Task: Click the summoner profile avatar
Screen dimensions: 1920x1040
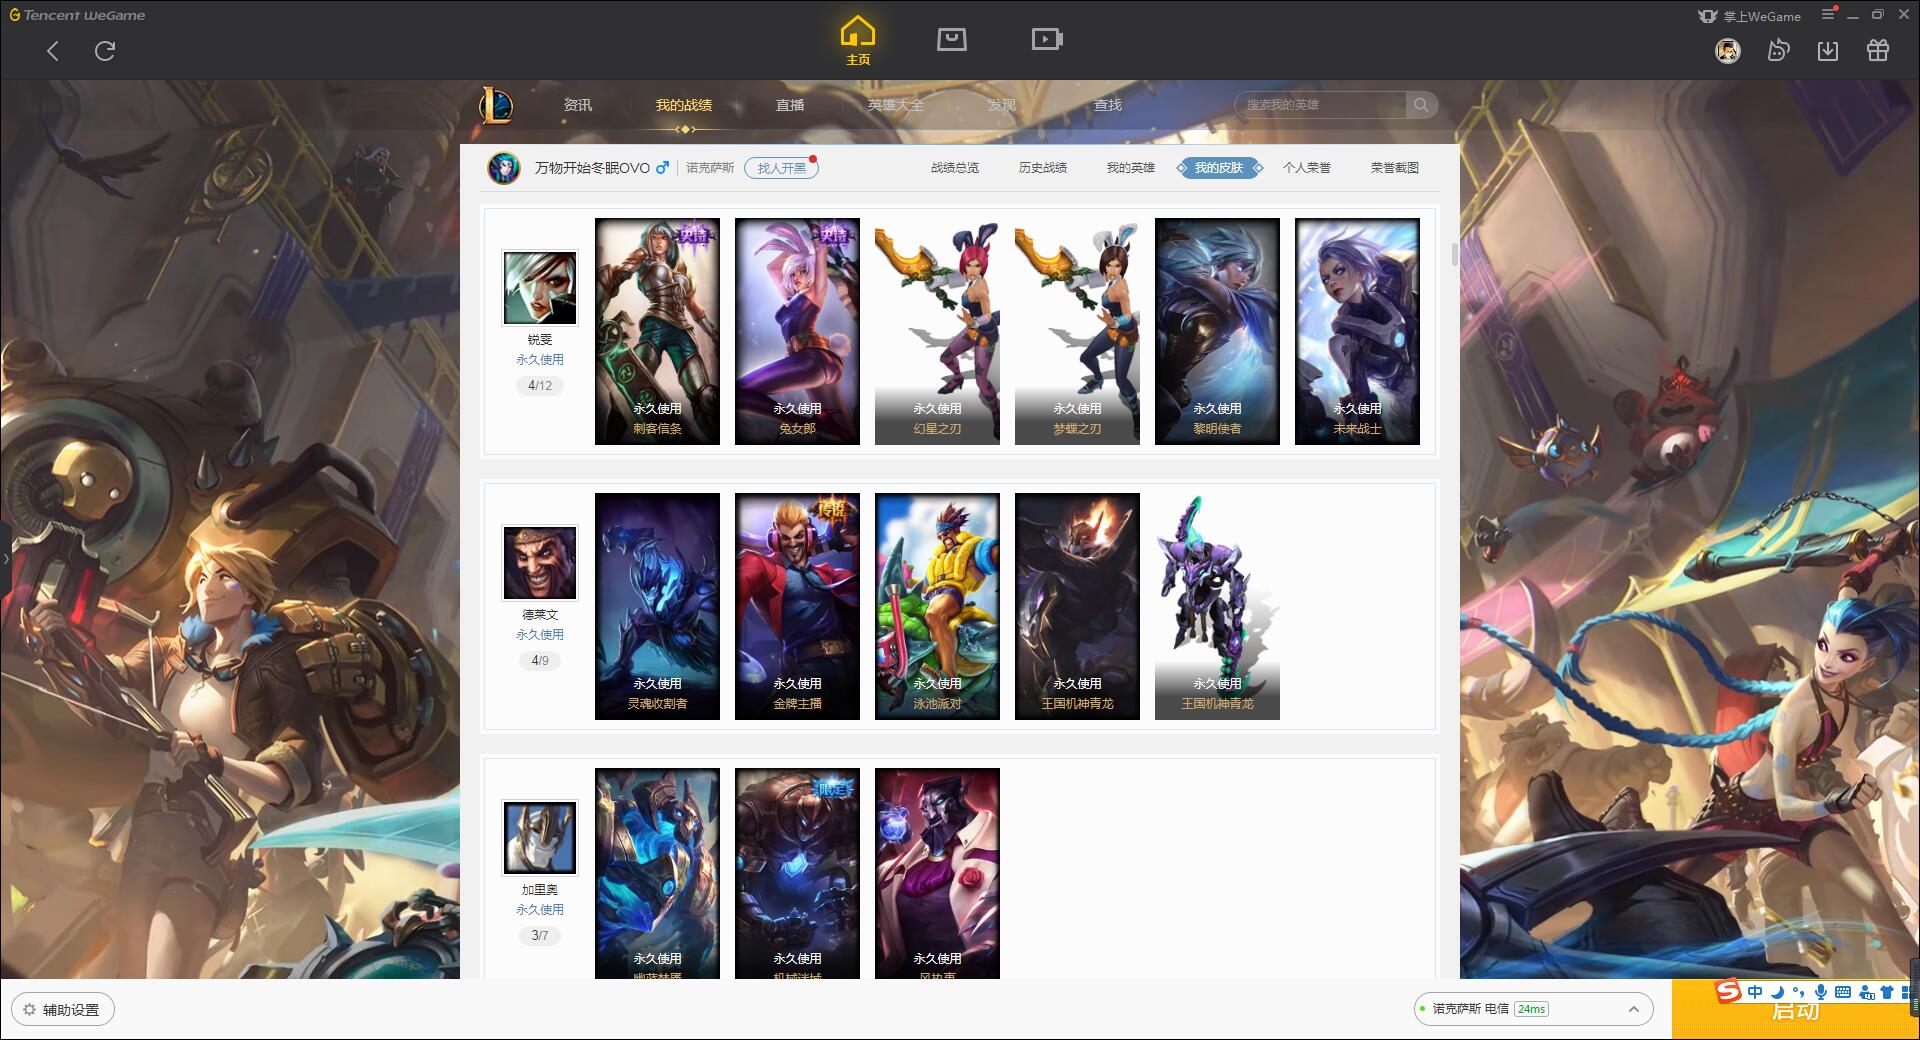Action: point(504,168)
